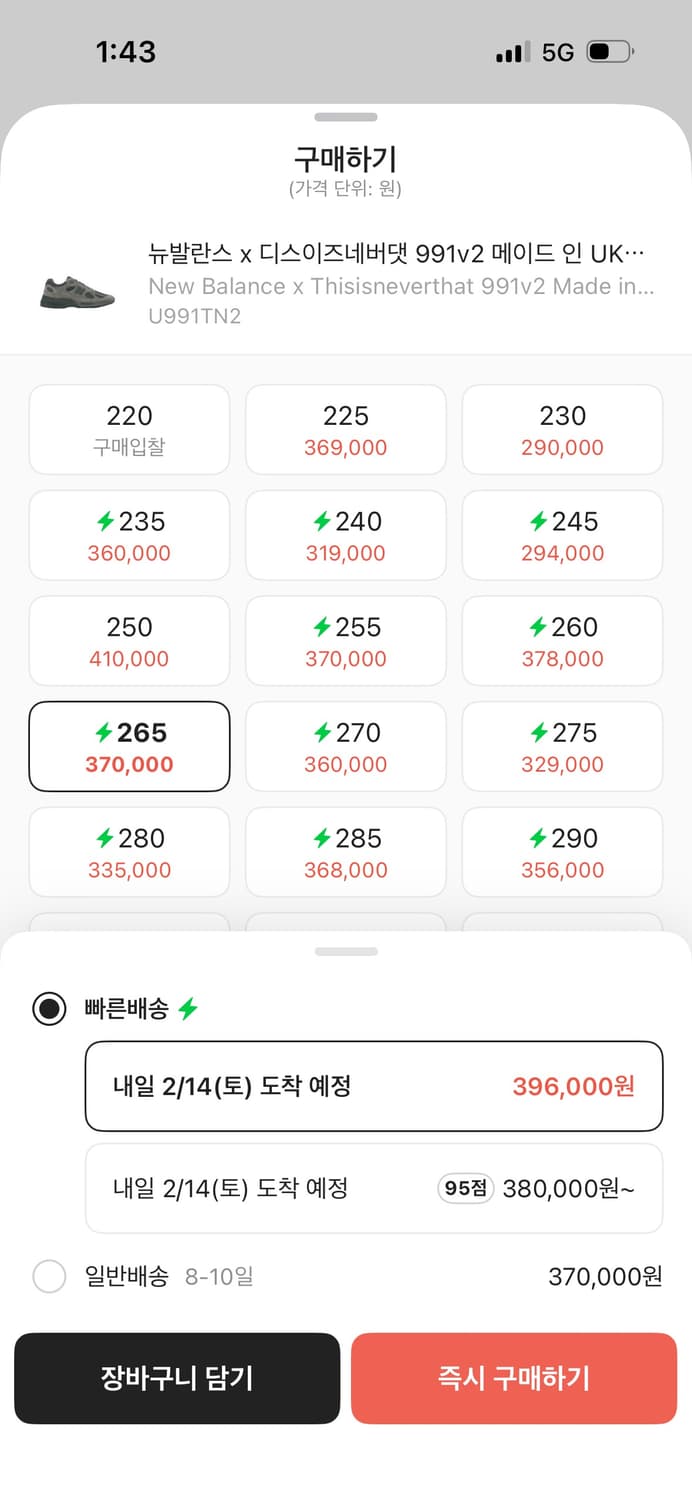
Task: Tap the New Balance 991v2 sneaker thumbnail
Action: click(77, 291)
